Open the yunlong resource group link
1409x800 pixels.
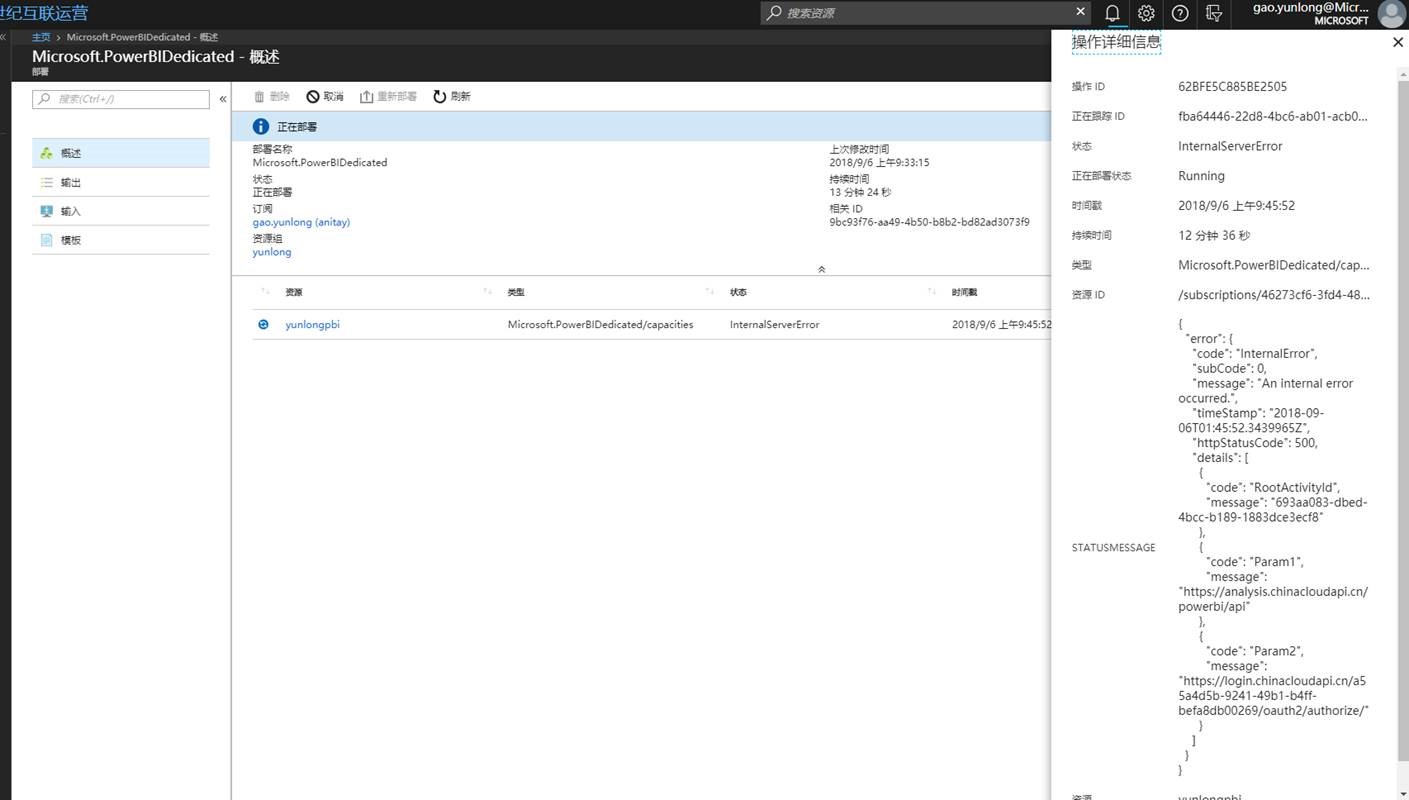pyautogui.click(x=272, y=252)
